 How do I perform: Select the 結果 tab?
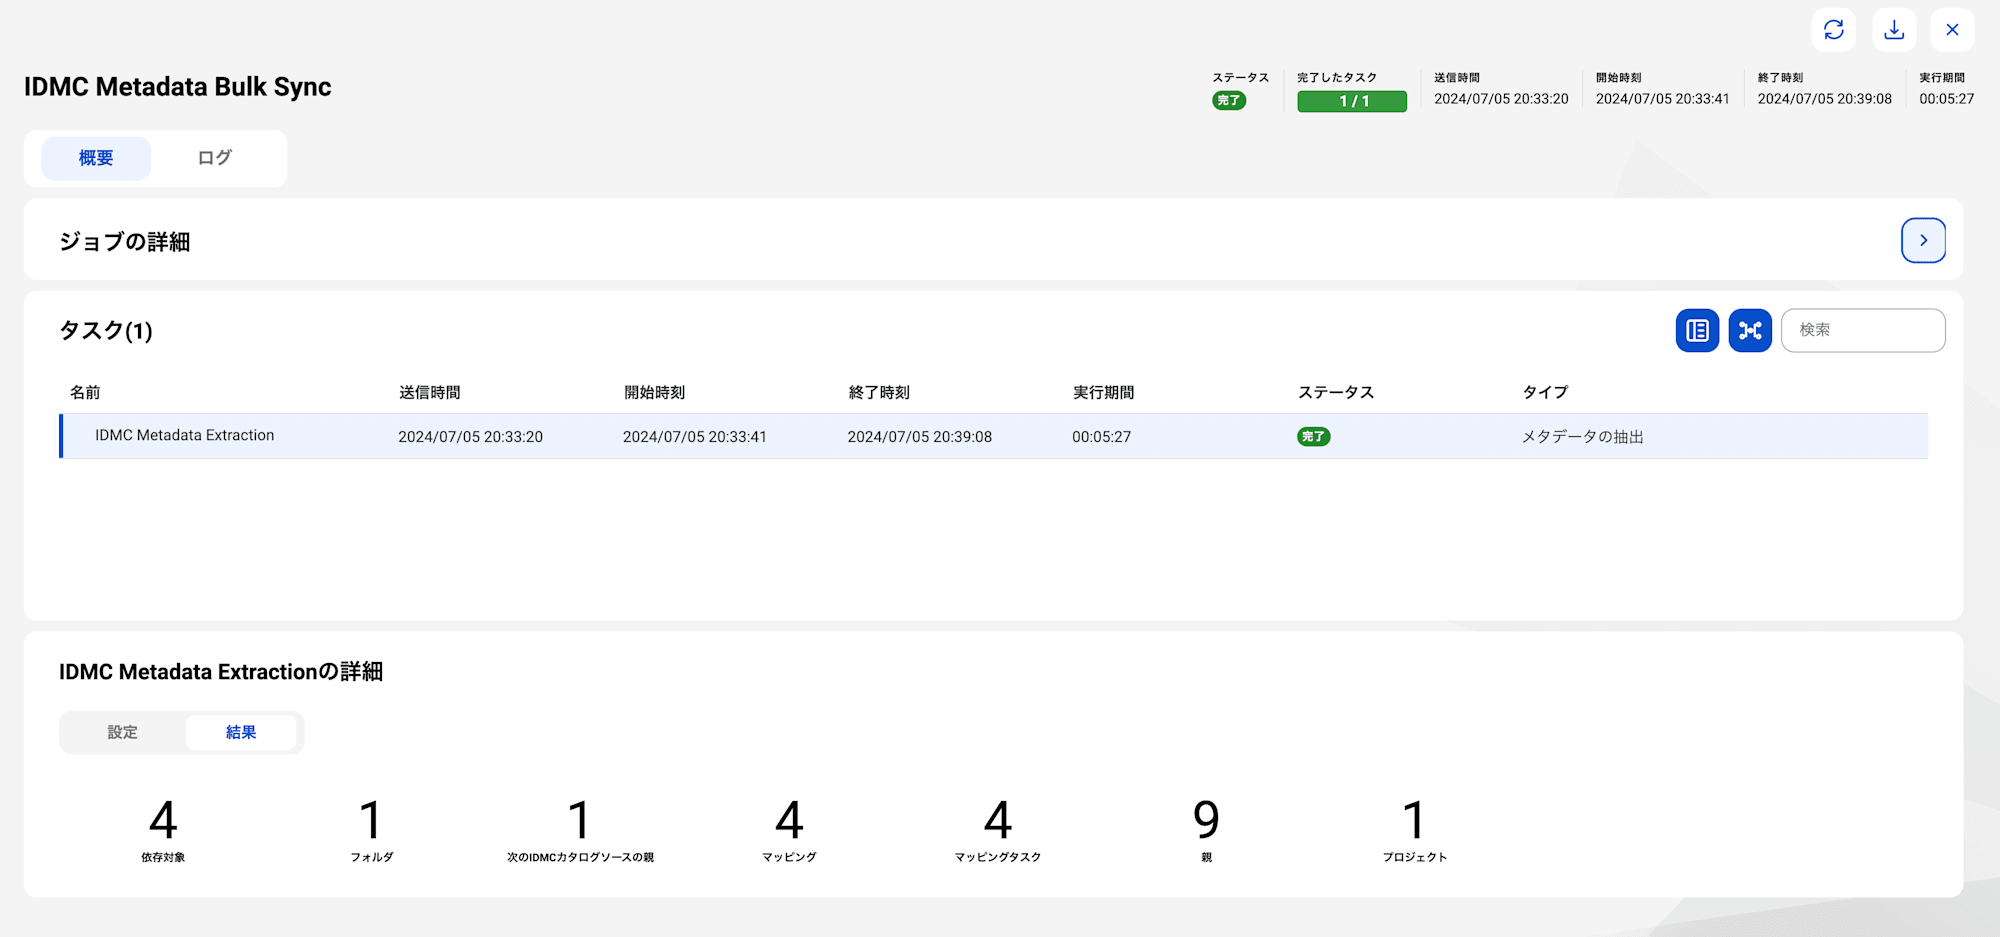241,732
